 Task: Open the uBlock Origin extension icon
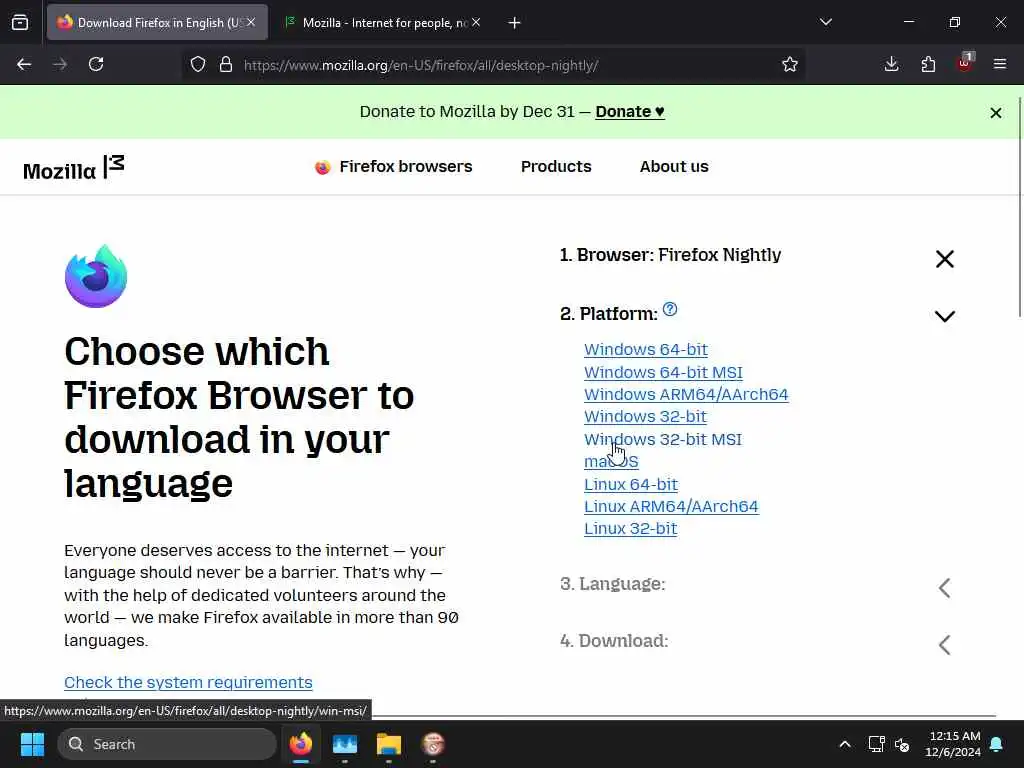[965, 63]
